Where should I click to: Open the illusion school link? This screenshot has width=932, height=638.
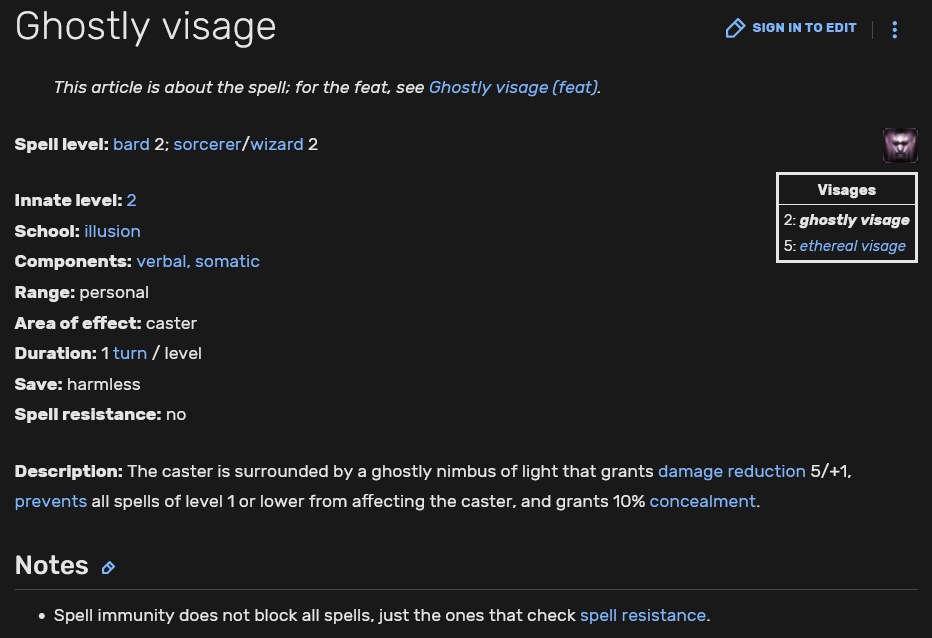click(112, 231)
